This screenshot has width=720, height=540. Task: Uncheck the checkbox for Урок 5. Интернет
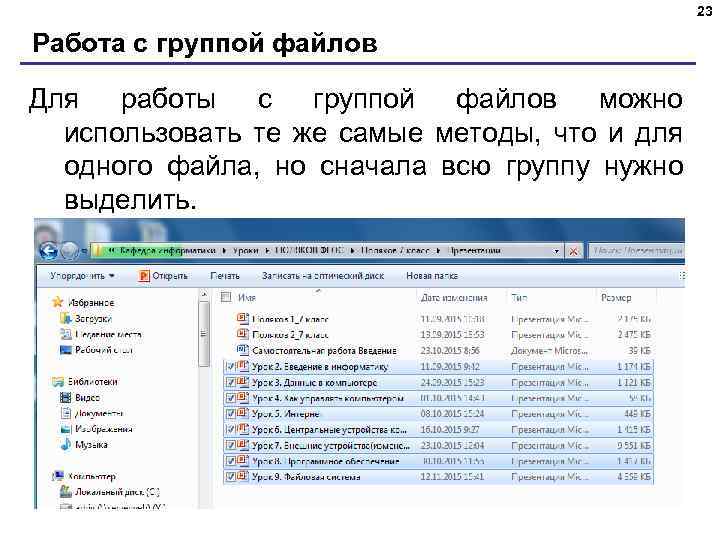pyautogui.click(x=231, y=414)
